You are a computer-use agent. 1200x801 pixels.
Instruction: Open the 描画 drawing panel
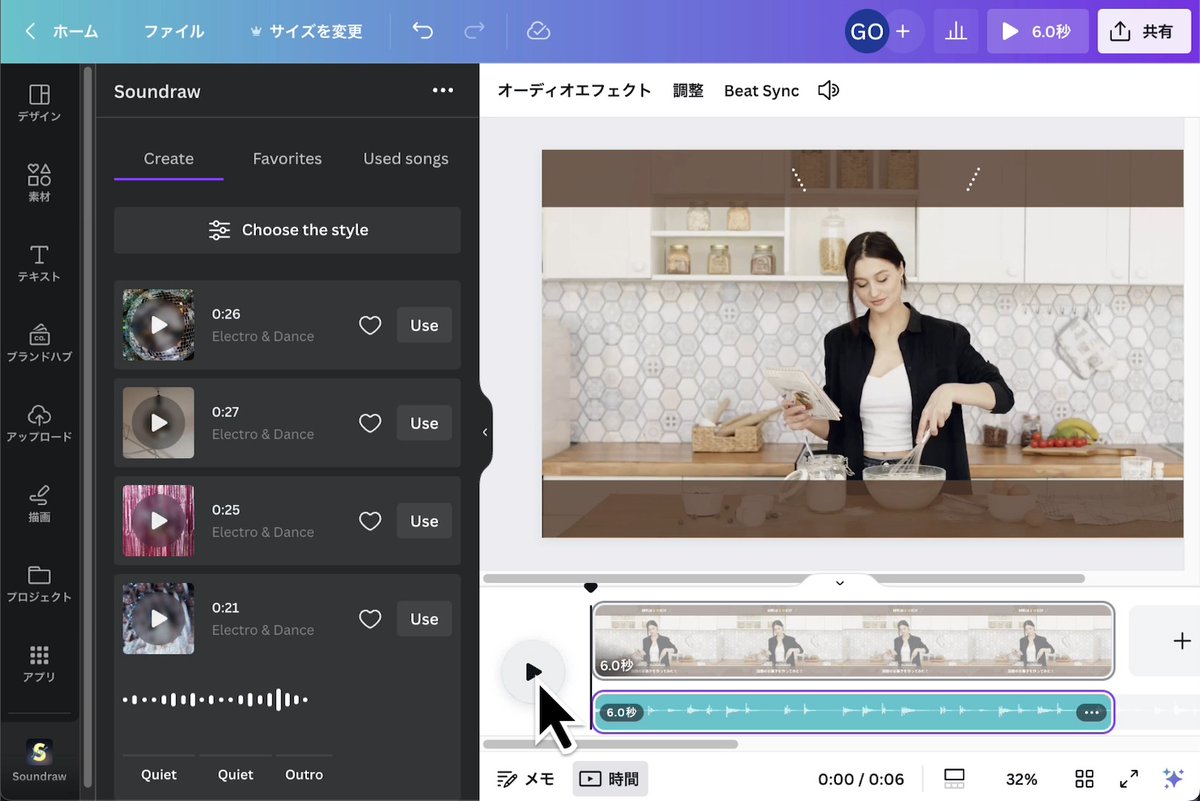click(40, 503)
